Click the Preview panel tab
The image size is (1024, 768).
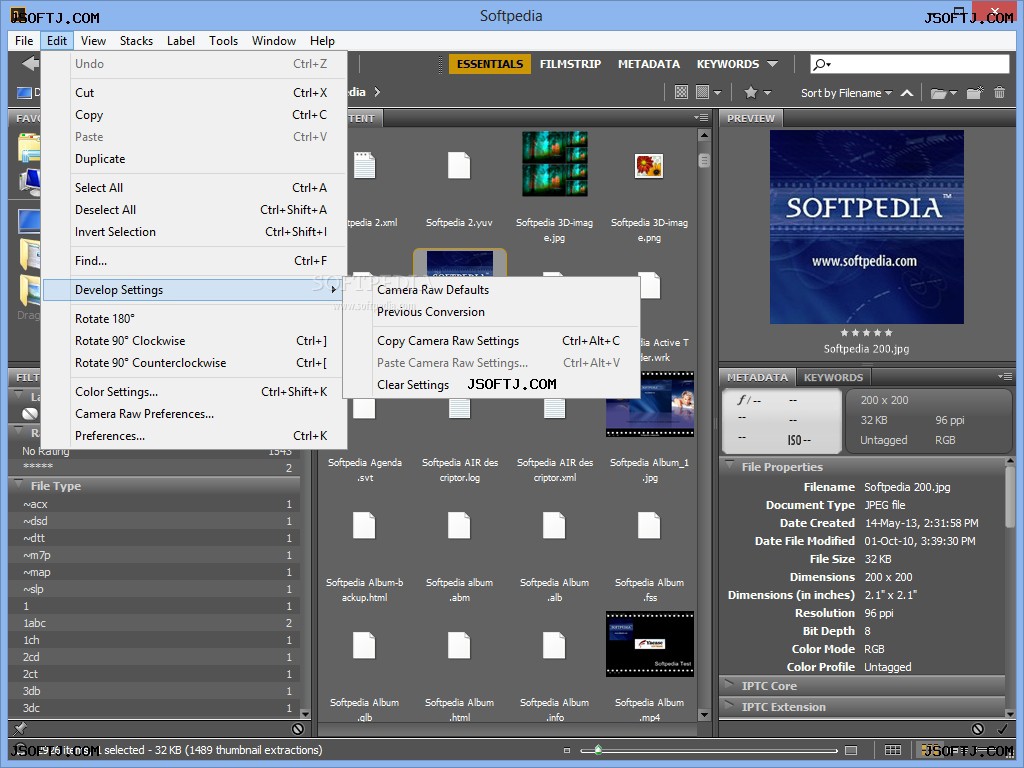[x=751, y=118]
